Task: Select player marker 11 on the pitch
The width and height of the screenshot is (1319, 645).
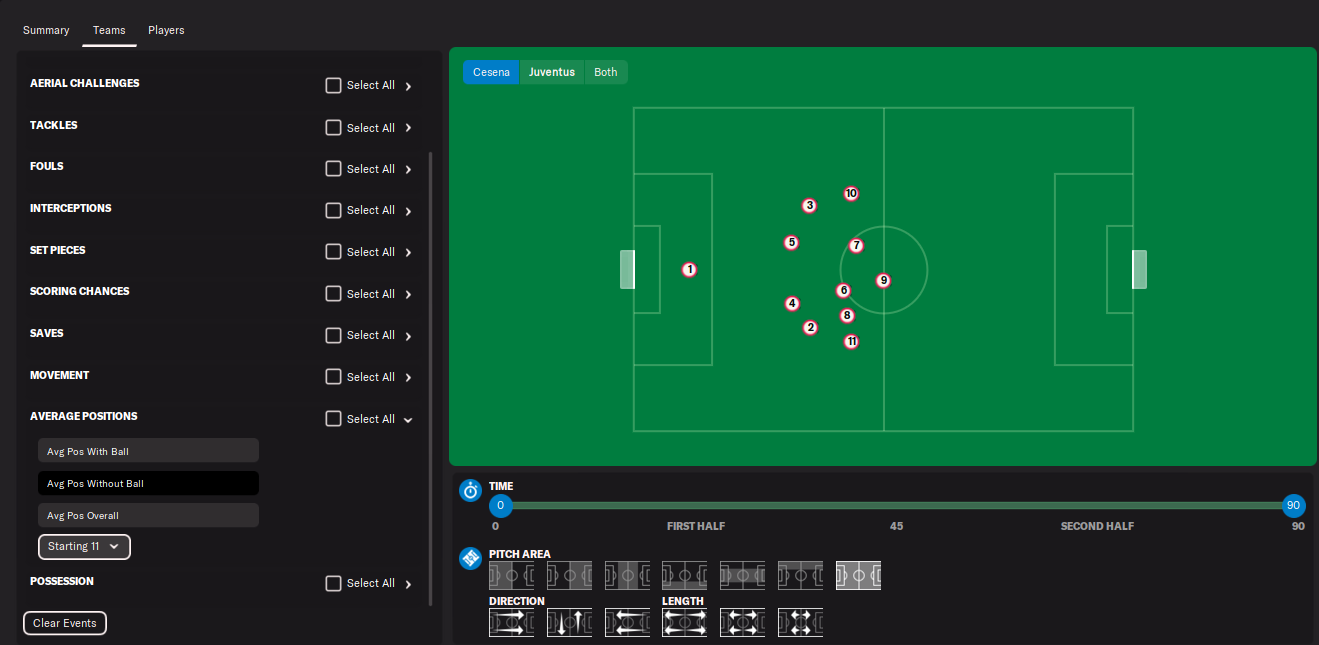Action: 851,342
